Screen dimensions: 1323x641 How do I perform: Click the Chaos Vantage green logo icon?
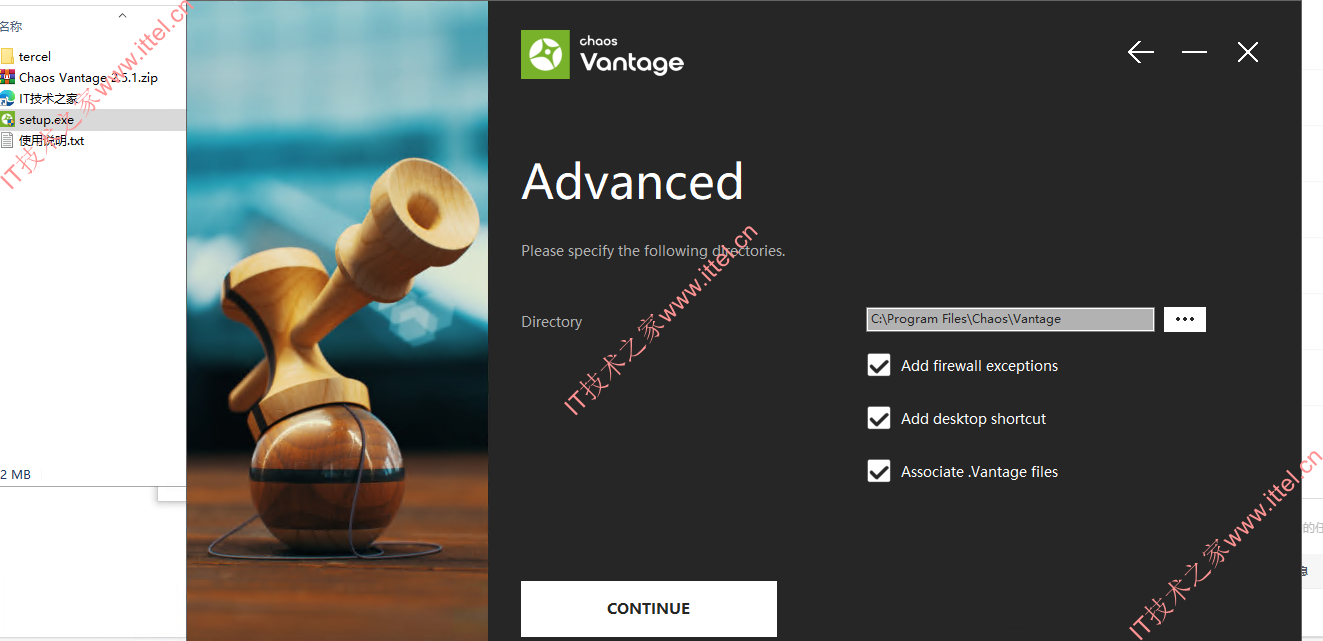(545, 54)
